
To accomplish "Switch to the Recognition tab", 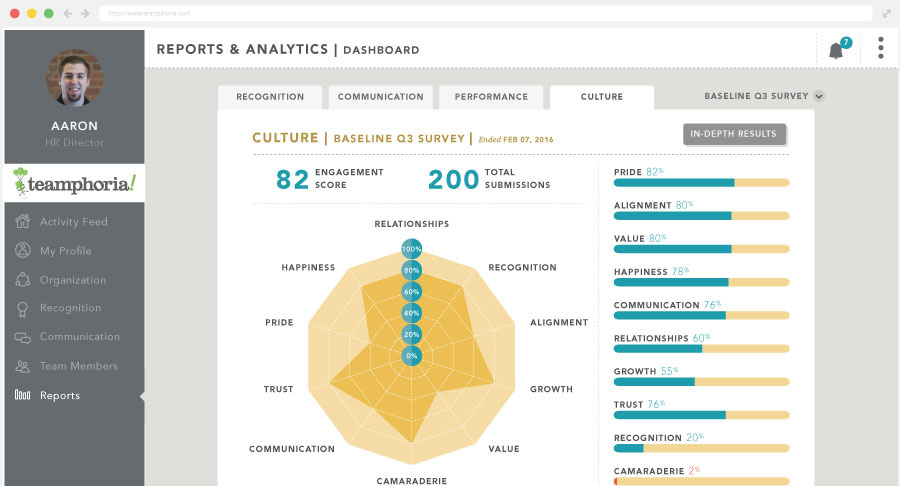I will coord(270,97).
